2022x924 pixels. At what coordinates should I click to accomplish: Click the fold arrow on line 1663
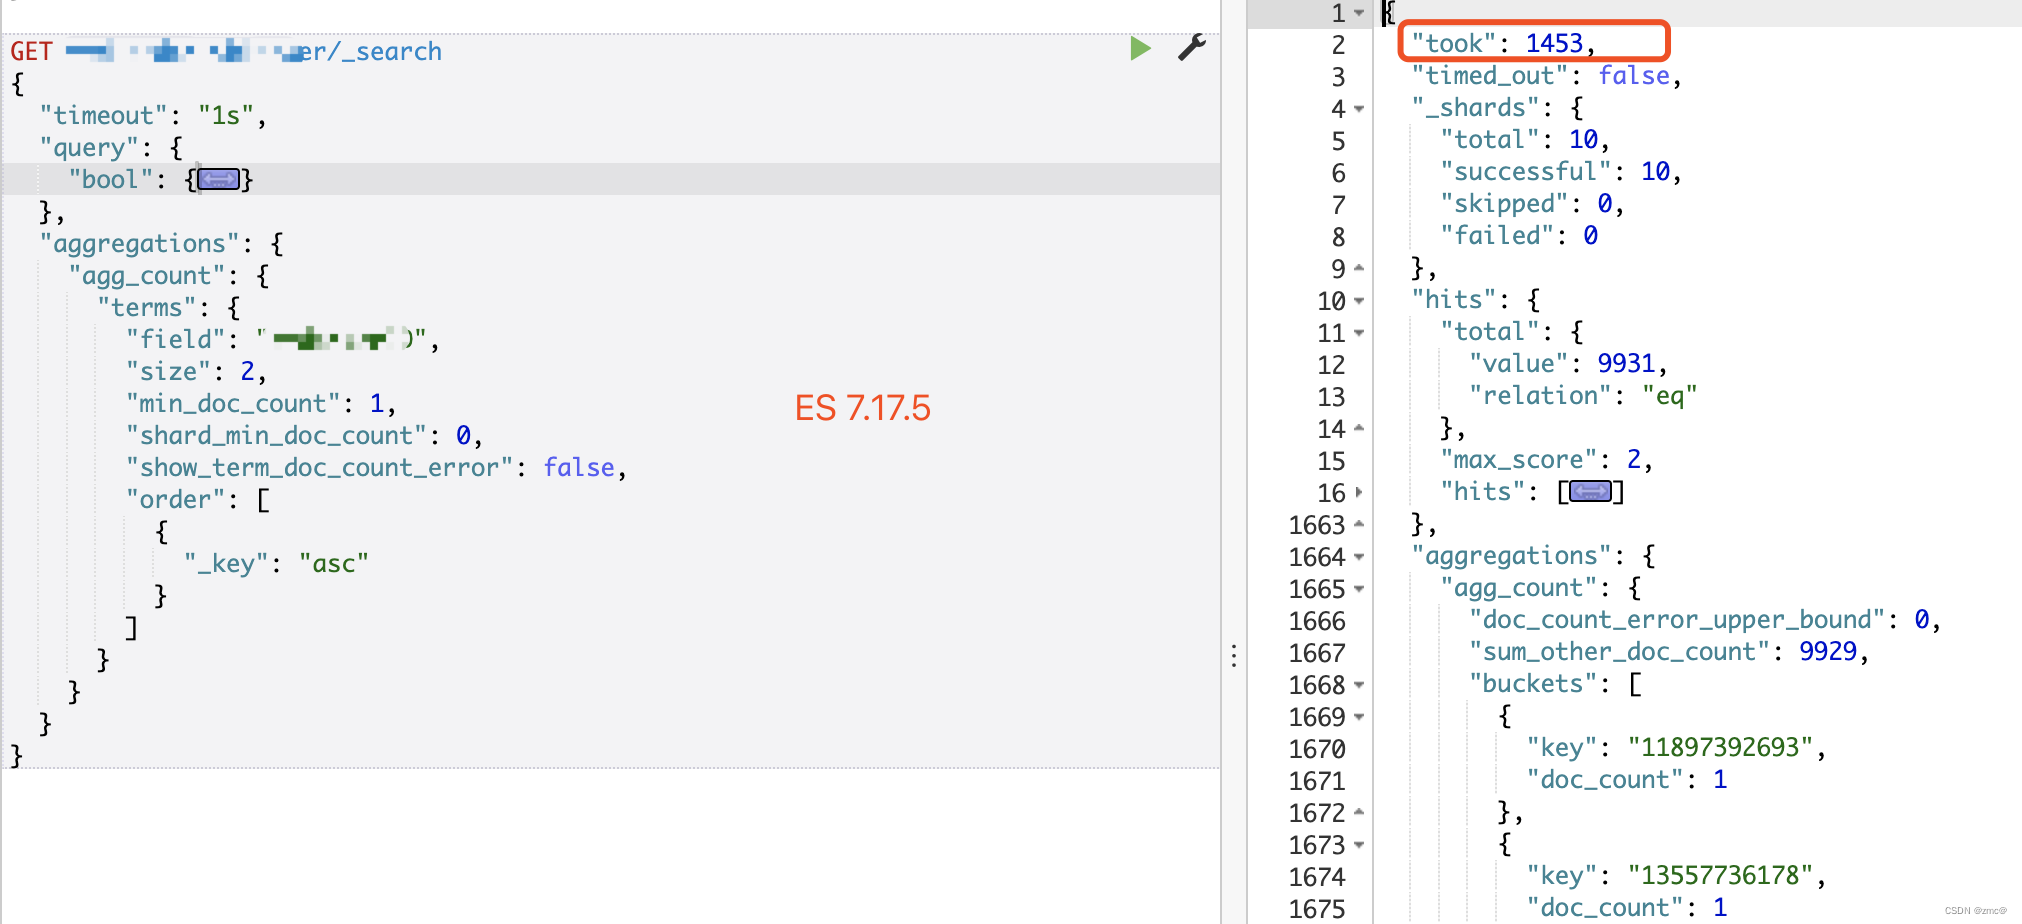(x=1358, y=524)
